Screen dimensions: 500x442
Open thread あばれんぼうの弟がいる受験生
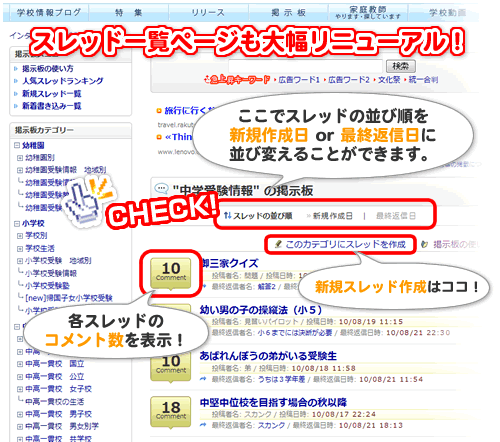pos(268,356)
